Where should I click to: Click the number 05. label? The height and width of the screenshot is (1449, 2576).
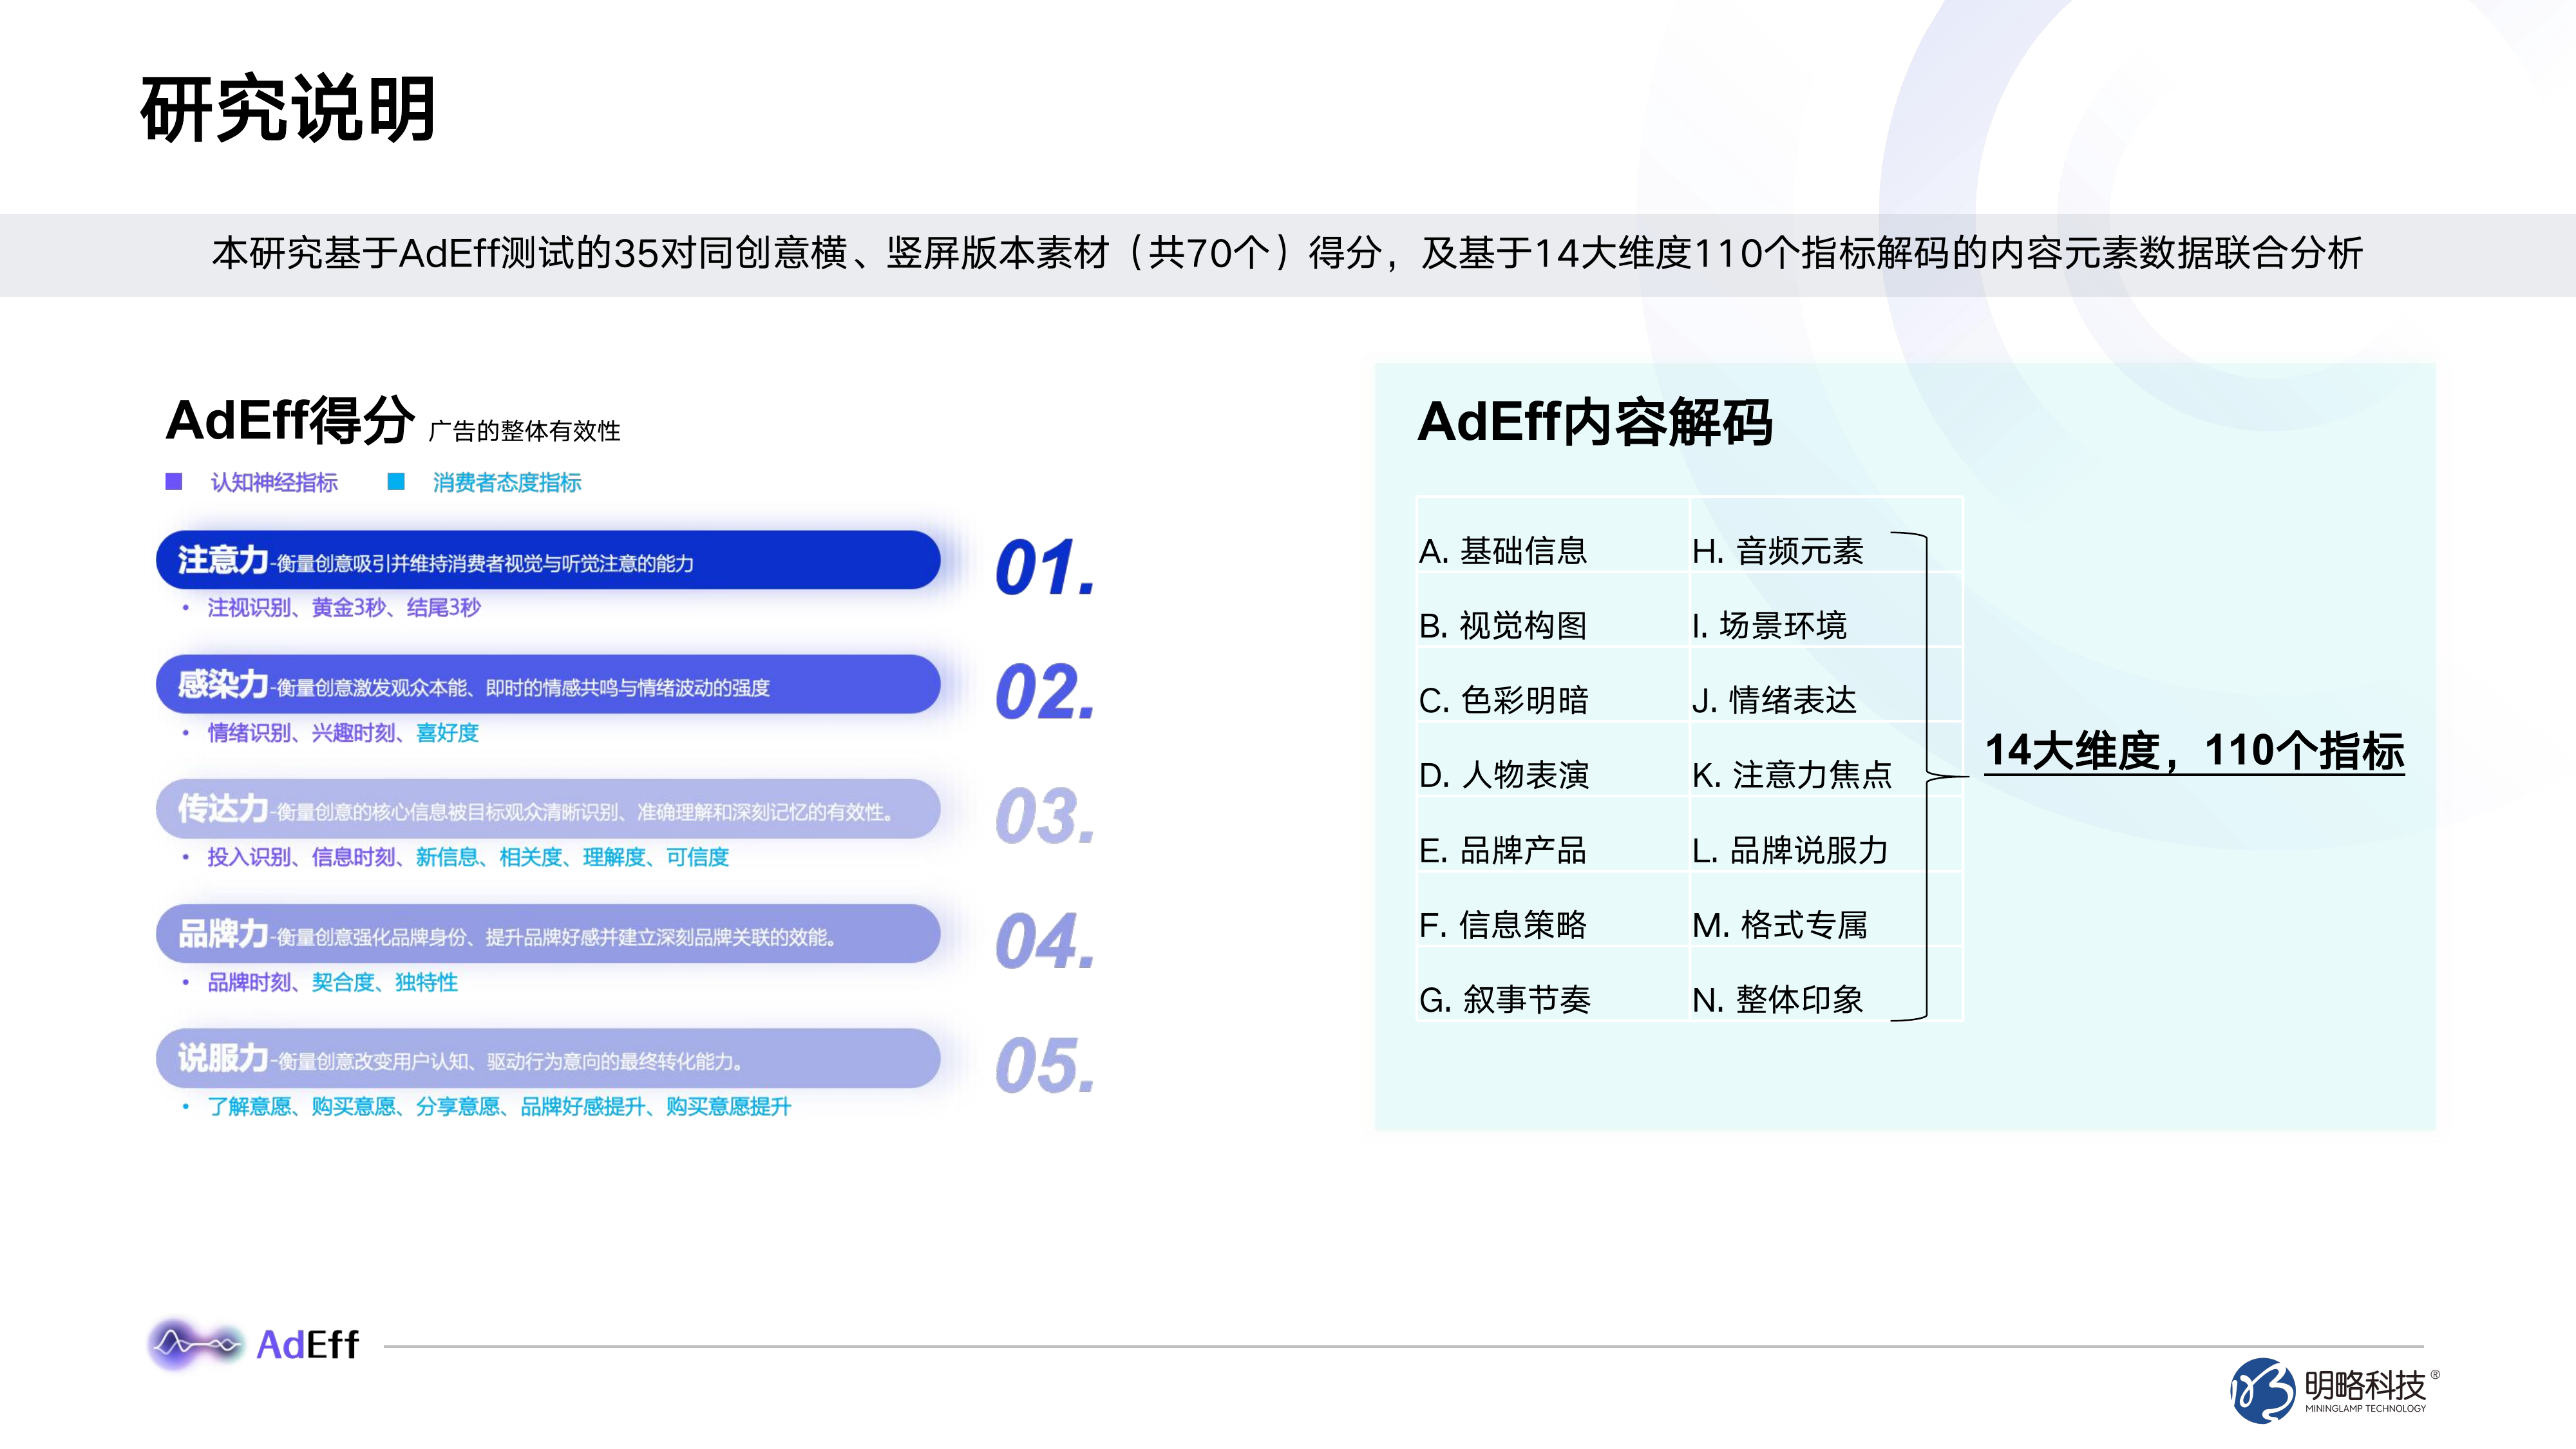coord(1046,1065)
